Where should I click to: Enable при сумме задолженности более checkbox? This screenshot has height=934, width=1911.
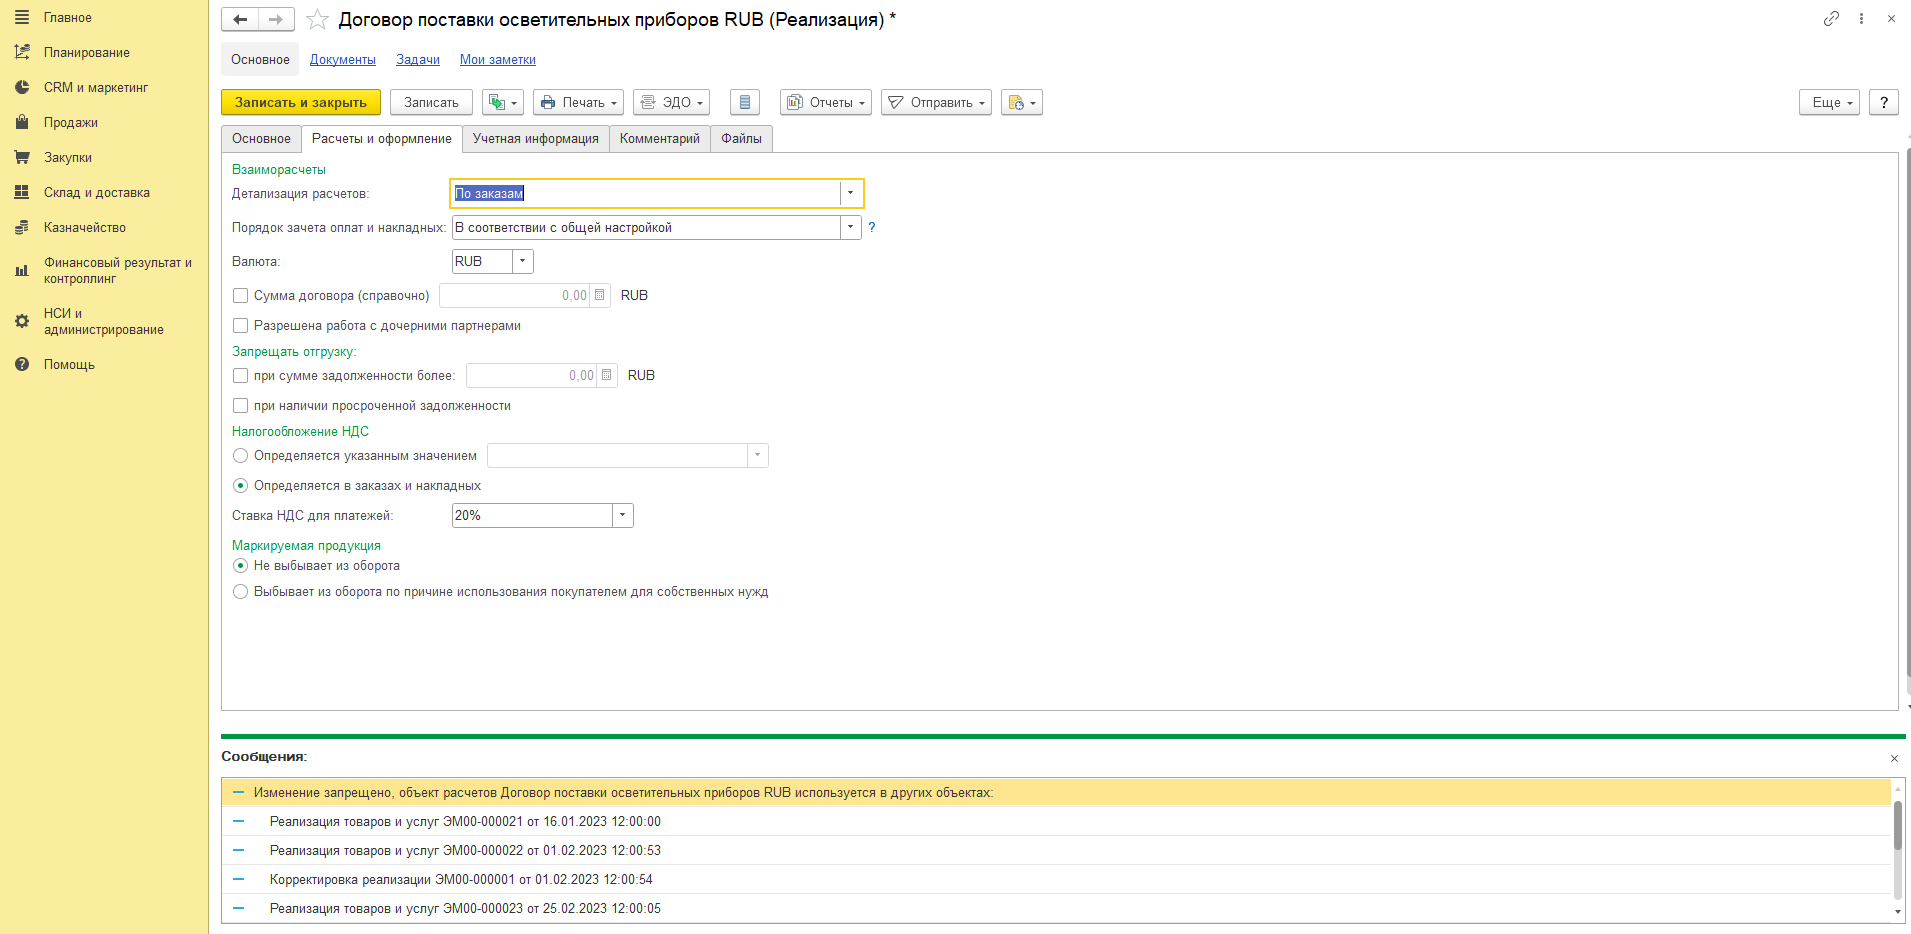coord(240,375)
